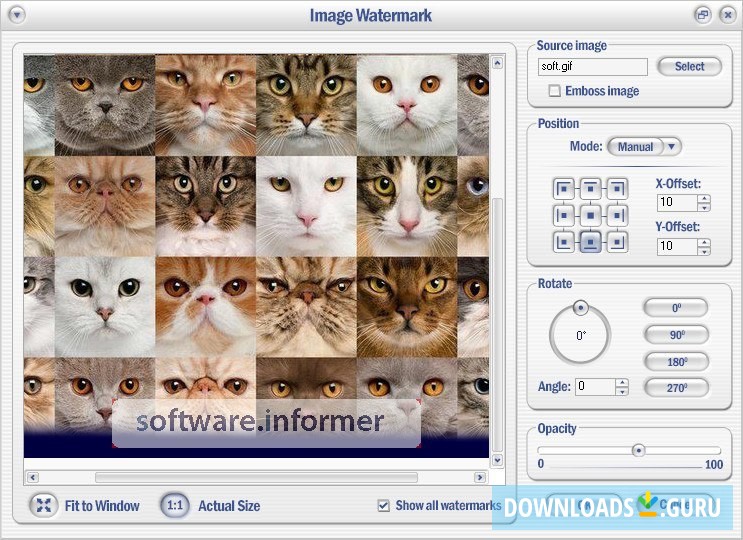This screenshot has height=540, width=743.
Task: Click preview vertical scrollbar down arrow
Action: coord(497,459)
